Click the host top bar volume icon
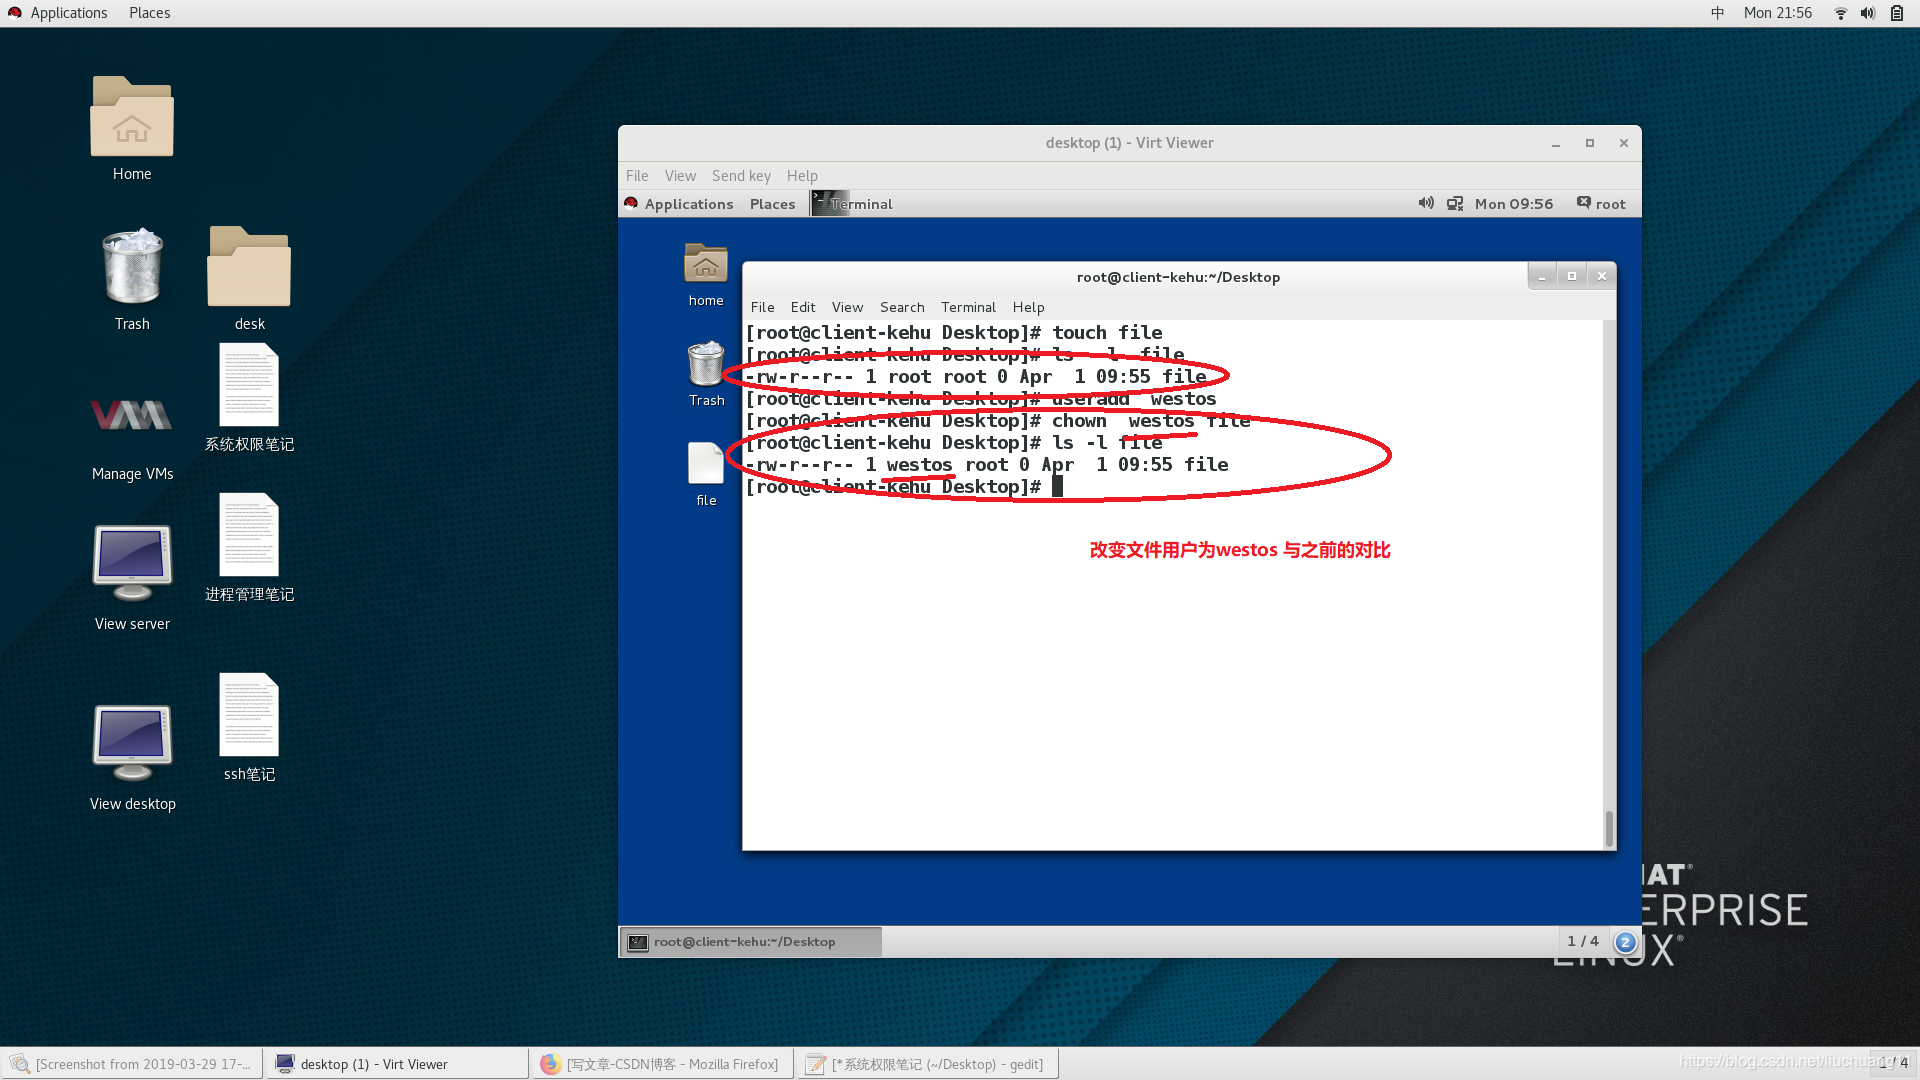This screenshot has height=1080, width=1920. tap(1867, 13)
